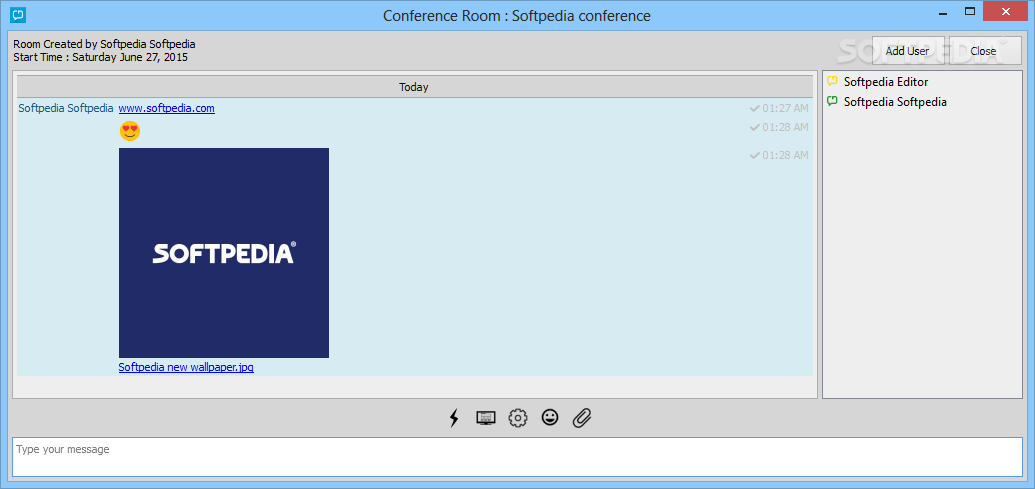This screenshot has width=1035, height=489.
Task: Click the app logo icon in title bar
Action: click(x=18, y=14)
